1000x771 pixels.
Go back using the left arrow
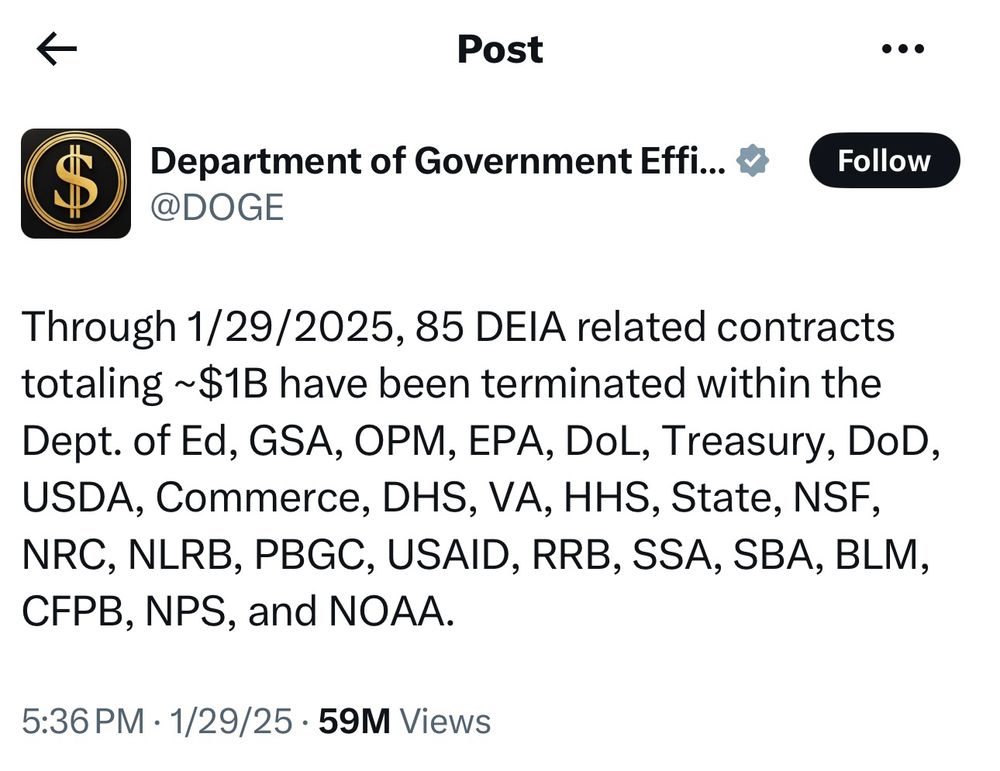coord(57,49)
